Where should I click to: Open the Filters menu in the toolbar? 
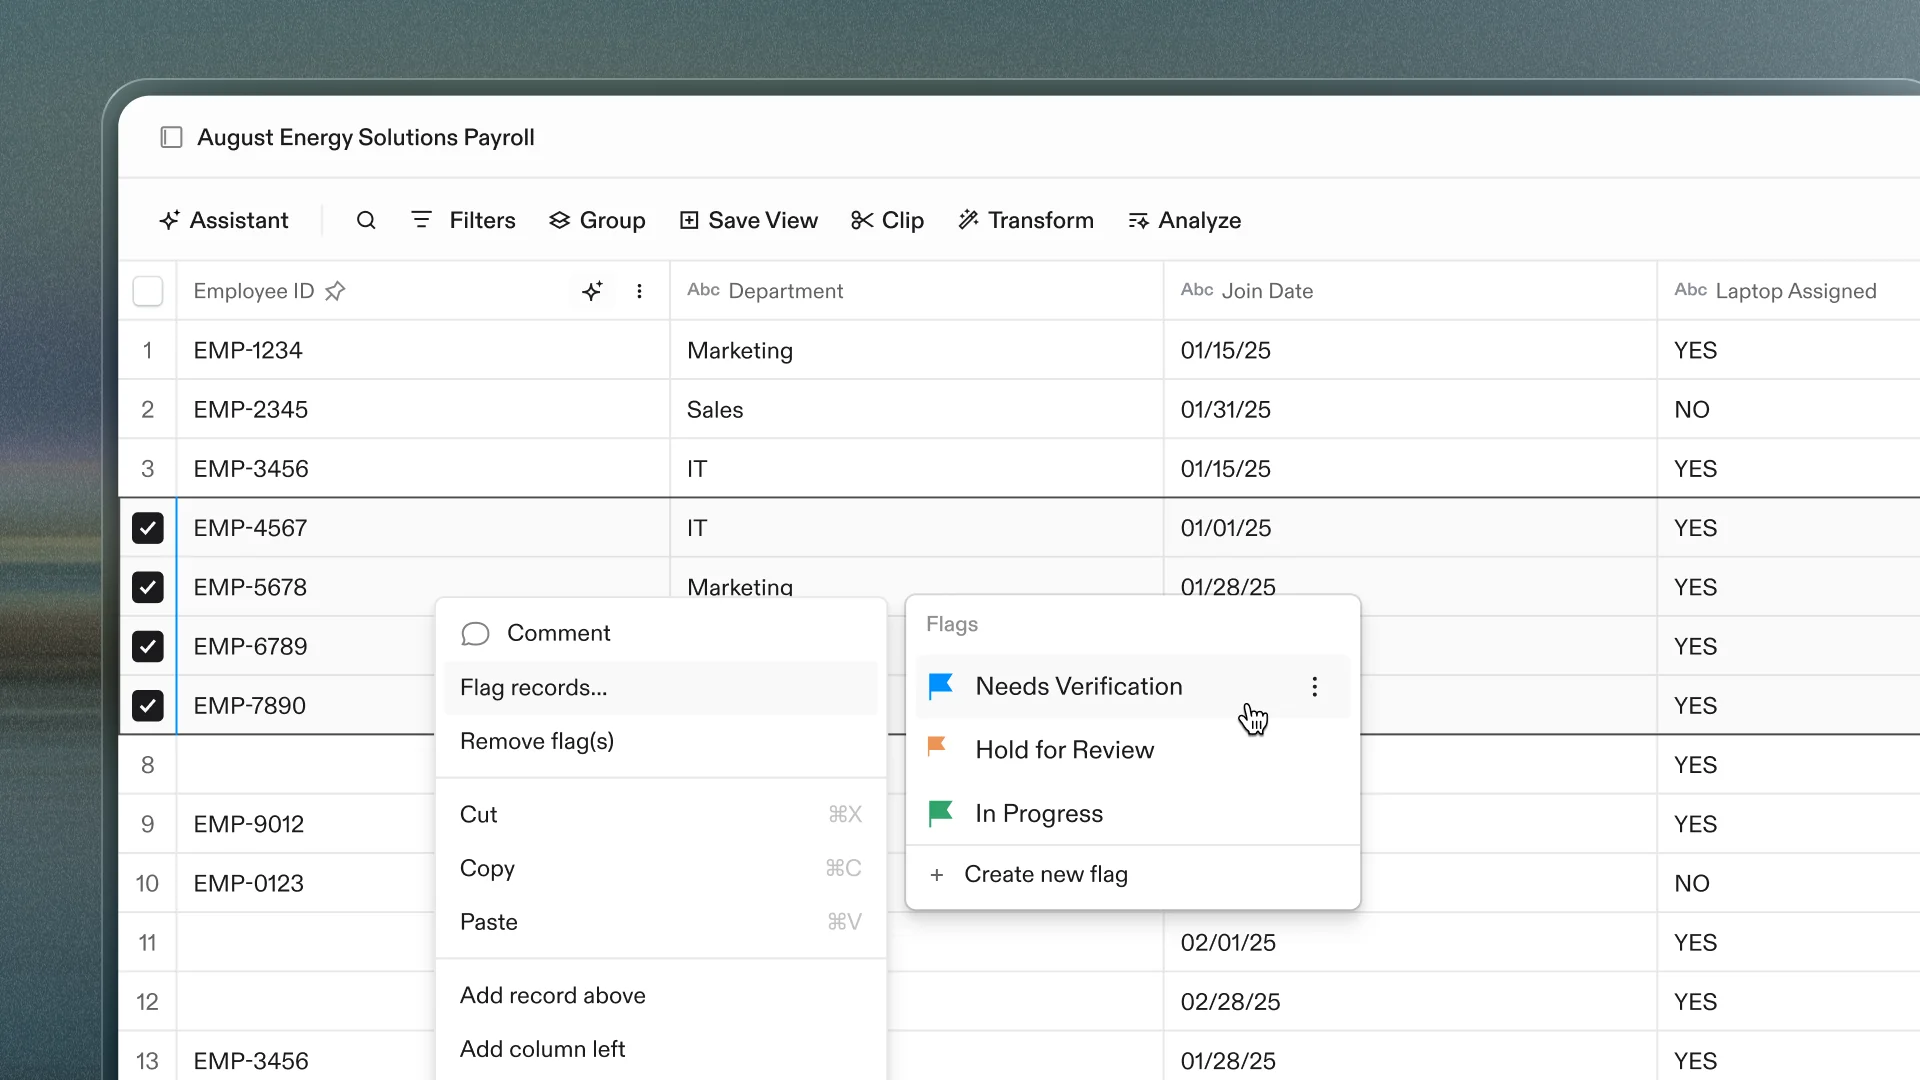(x=463, y=220)
